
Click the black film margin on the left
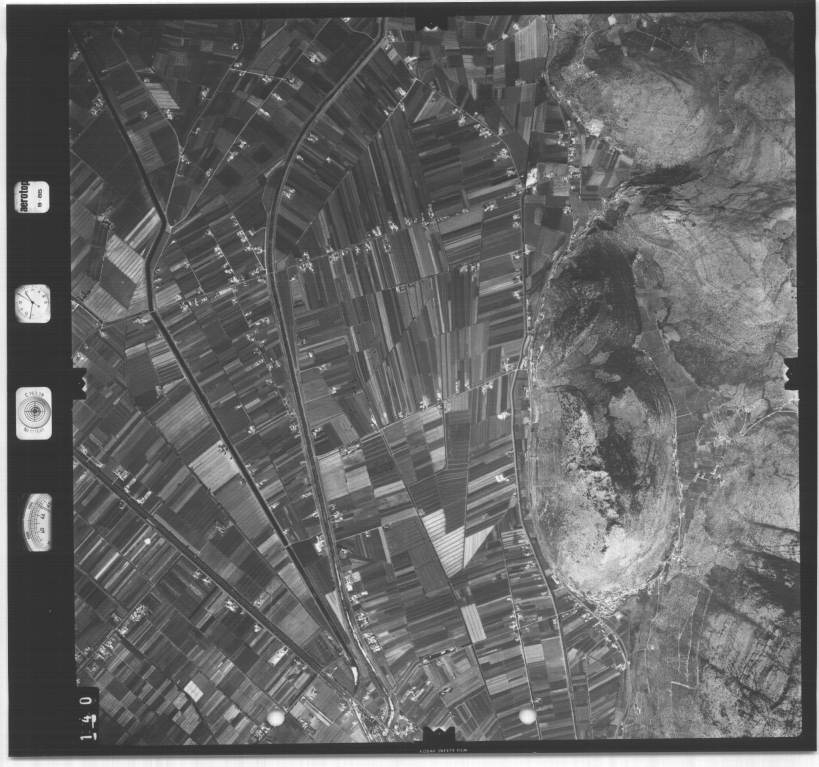click(40, 620)
